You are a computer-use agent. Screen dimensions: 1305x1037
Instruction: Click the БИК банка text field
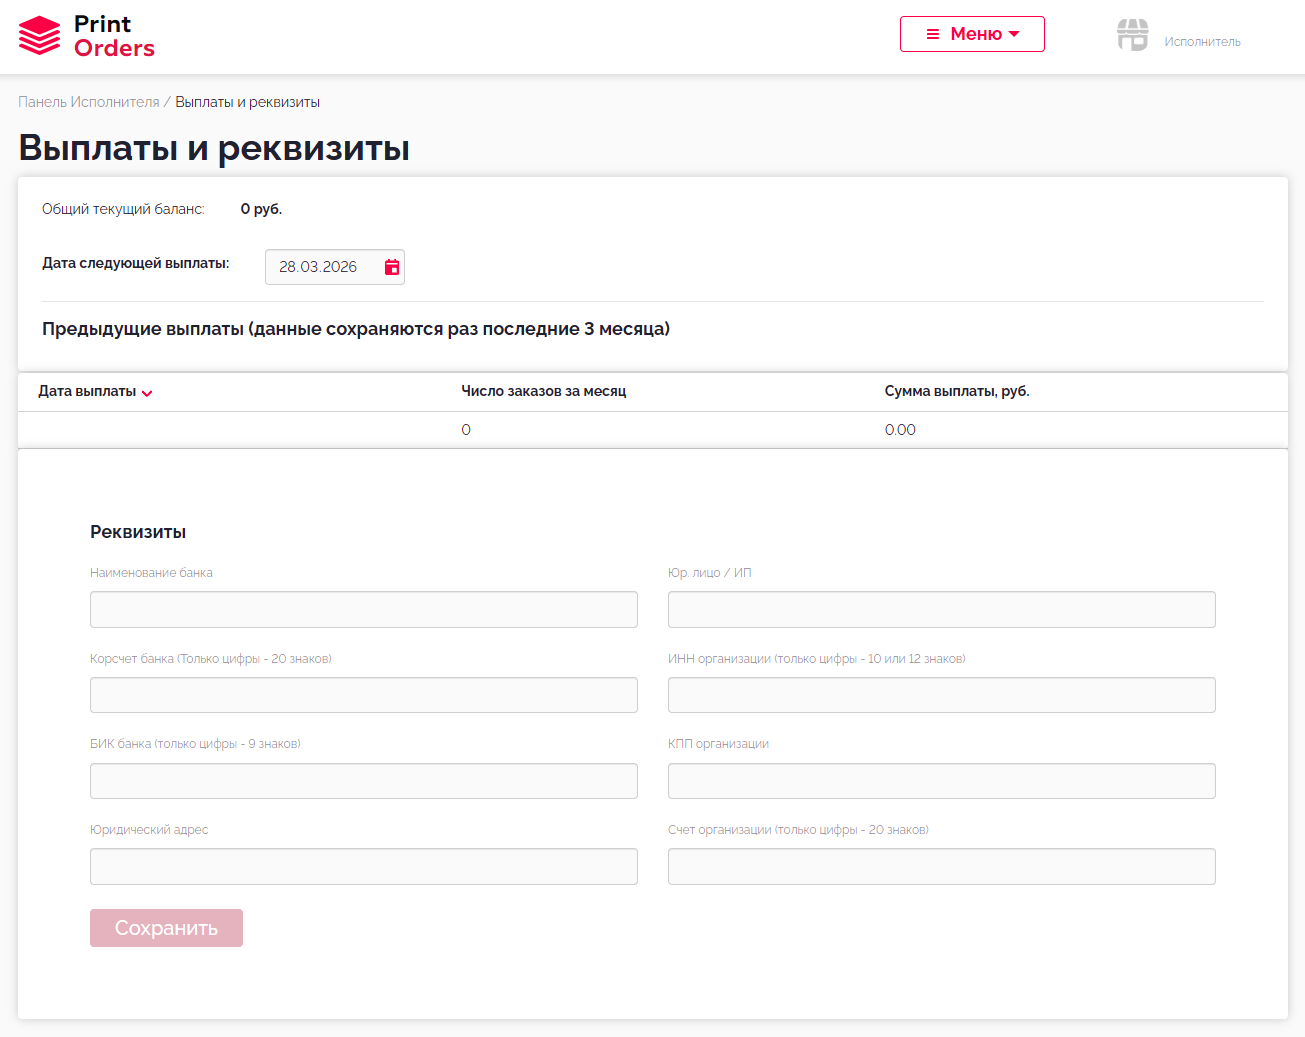pos(364,781)
